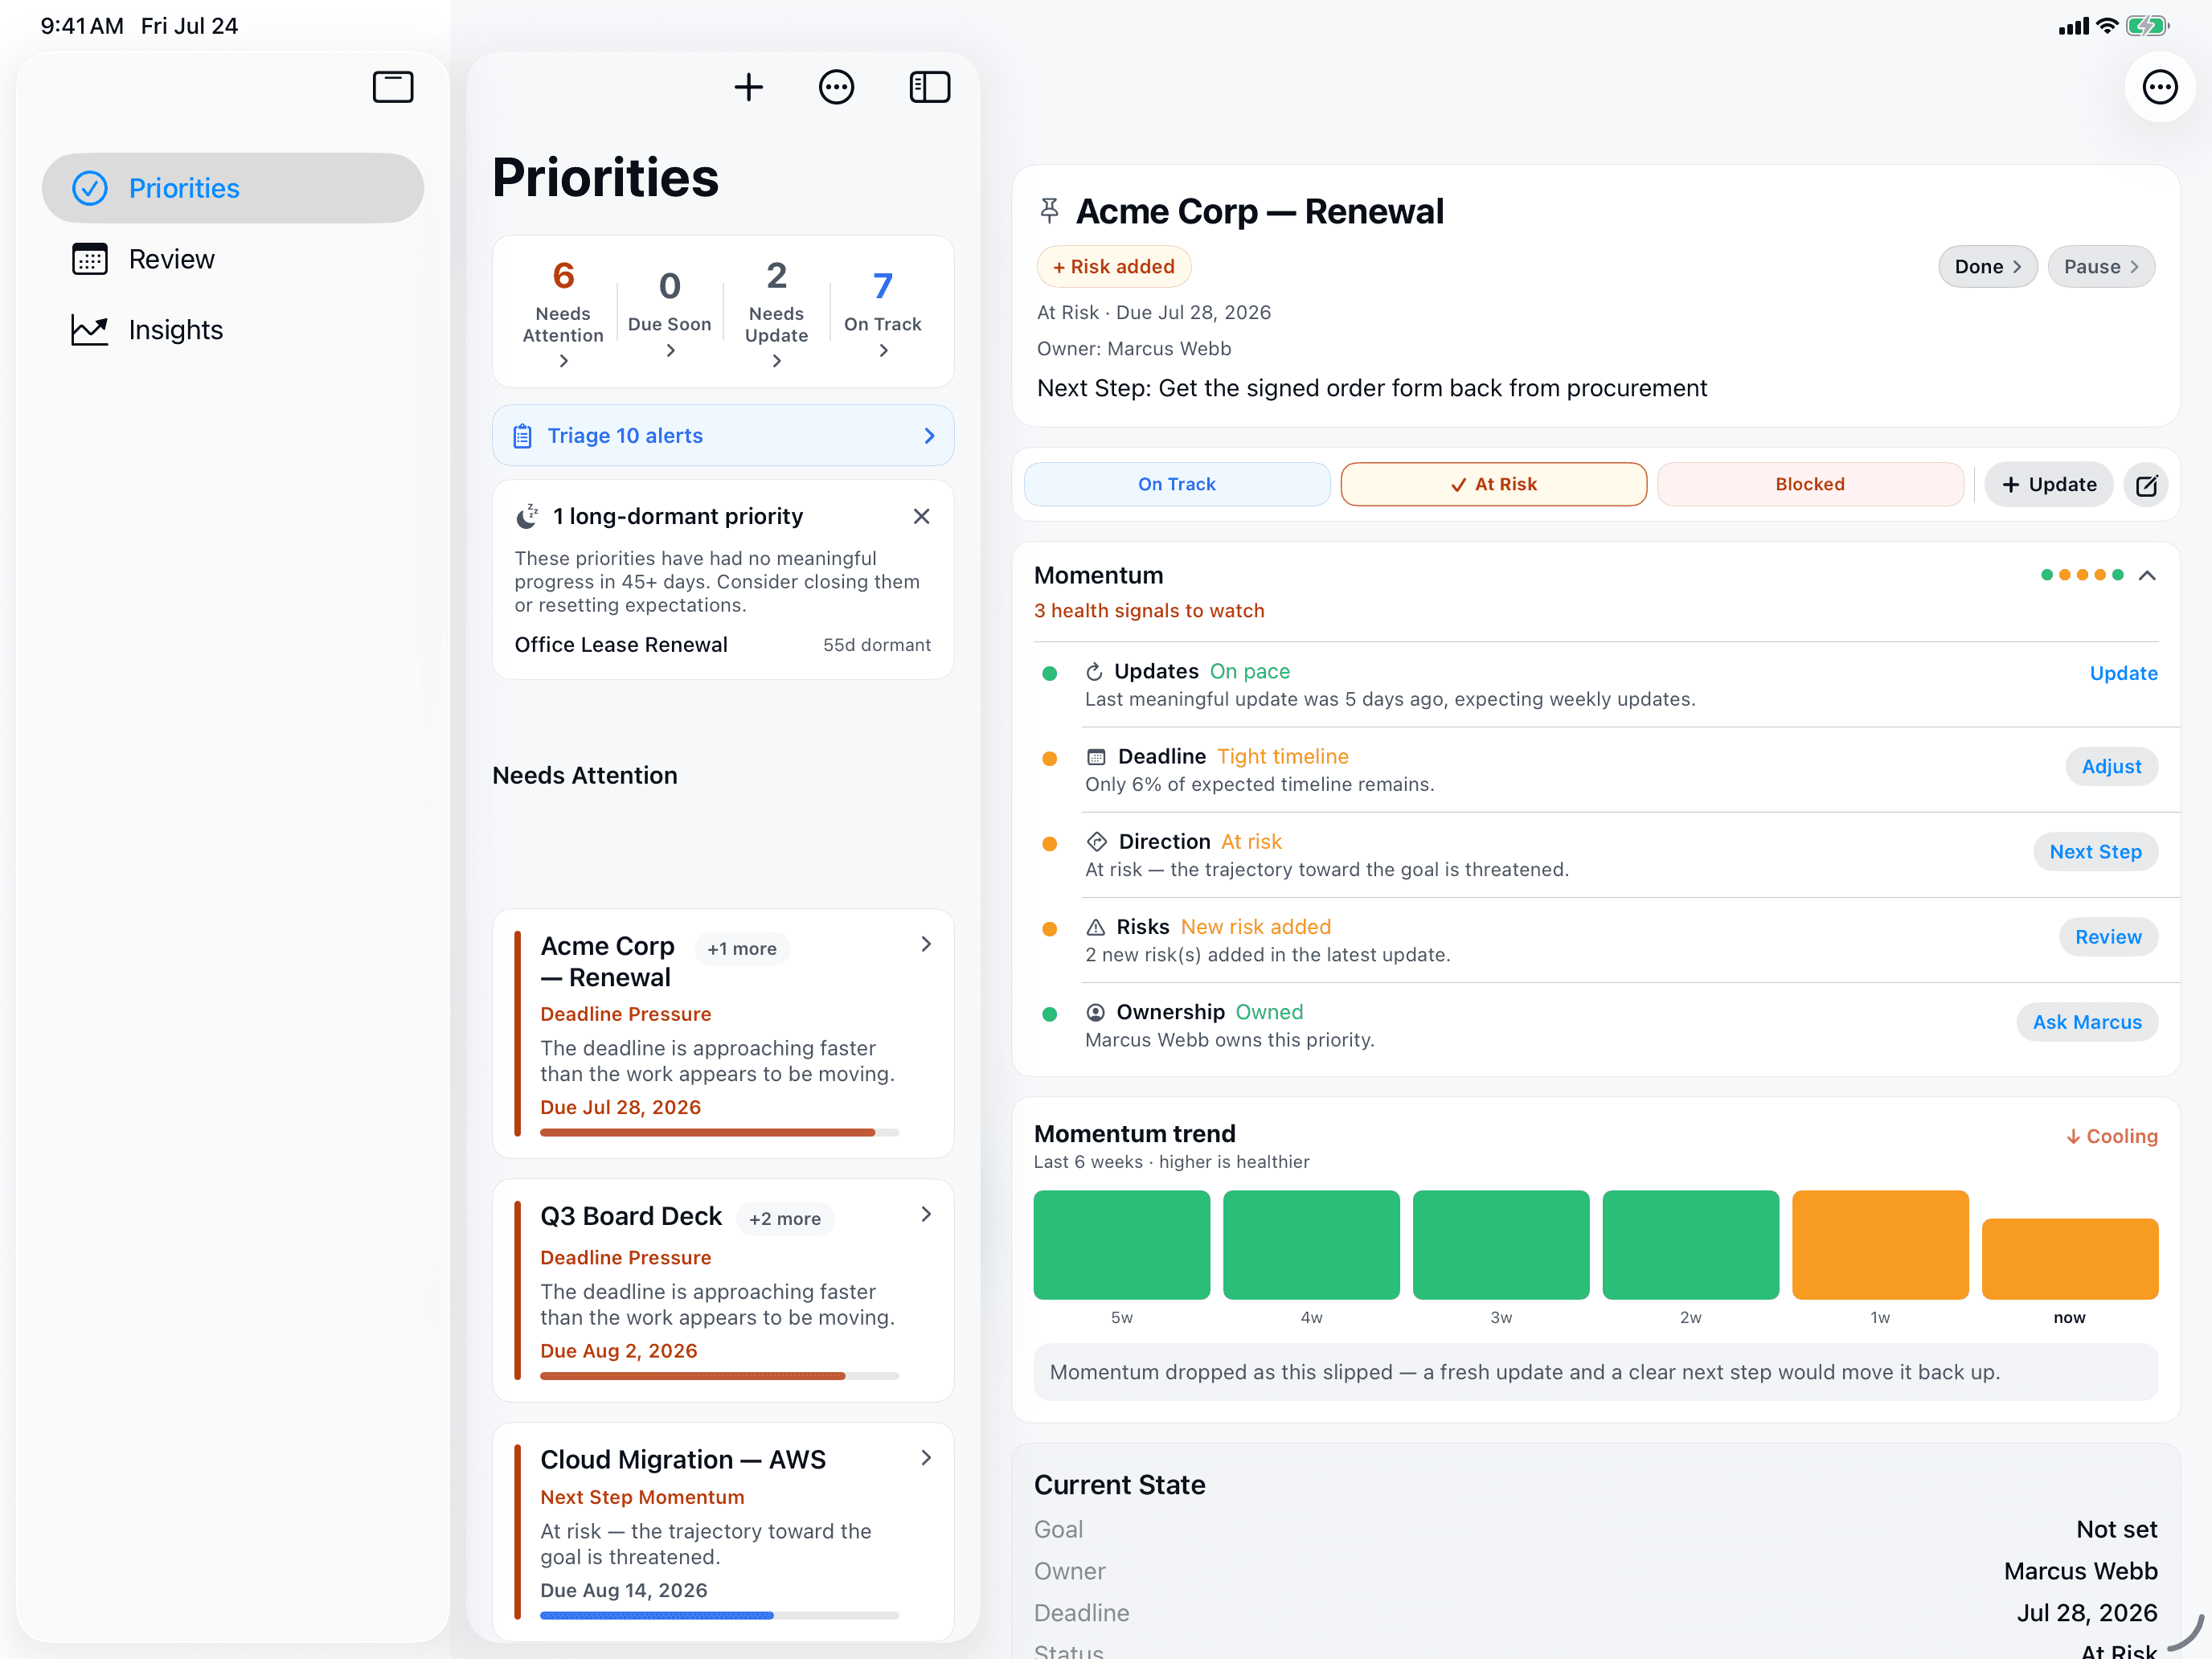Click the Review calendar icon in sidebar
The height and width of the screenshot is (1659, 2212).
[90, 259]
